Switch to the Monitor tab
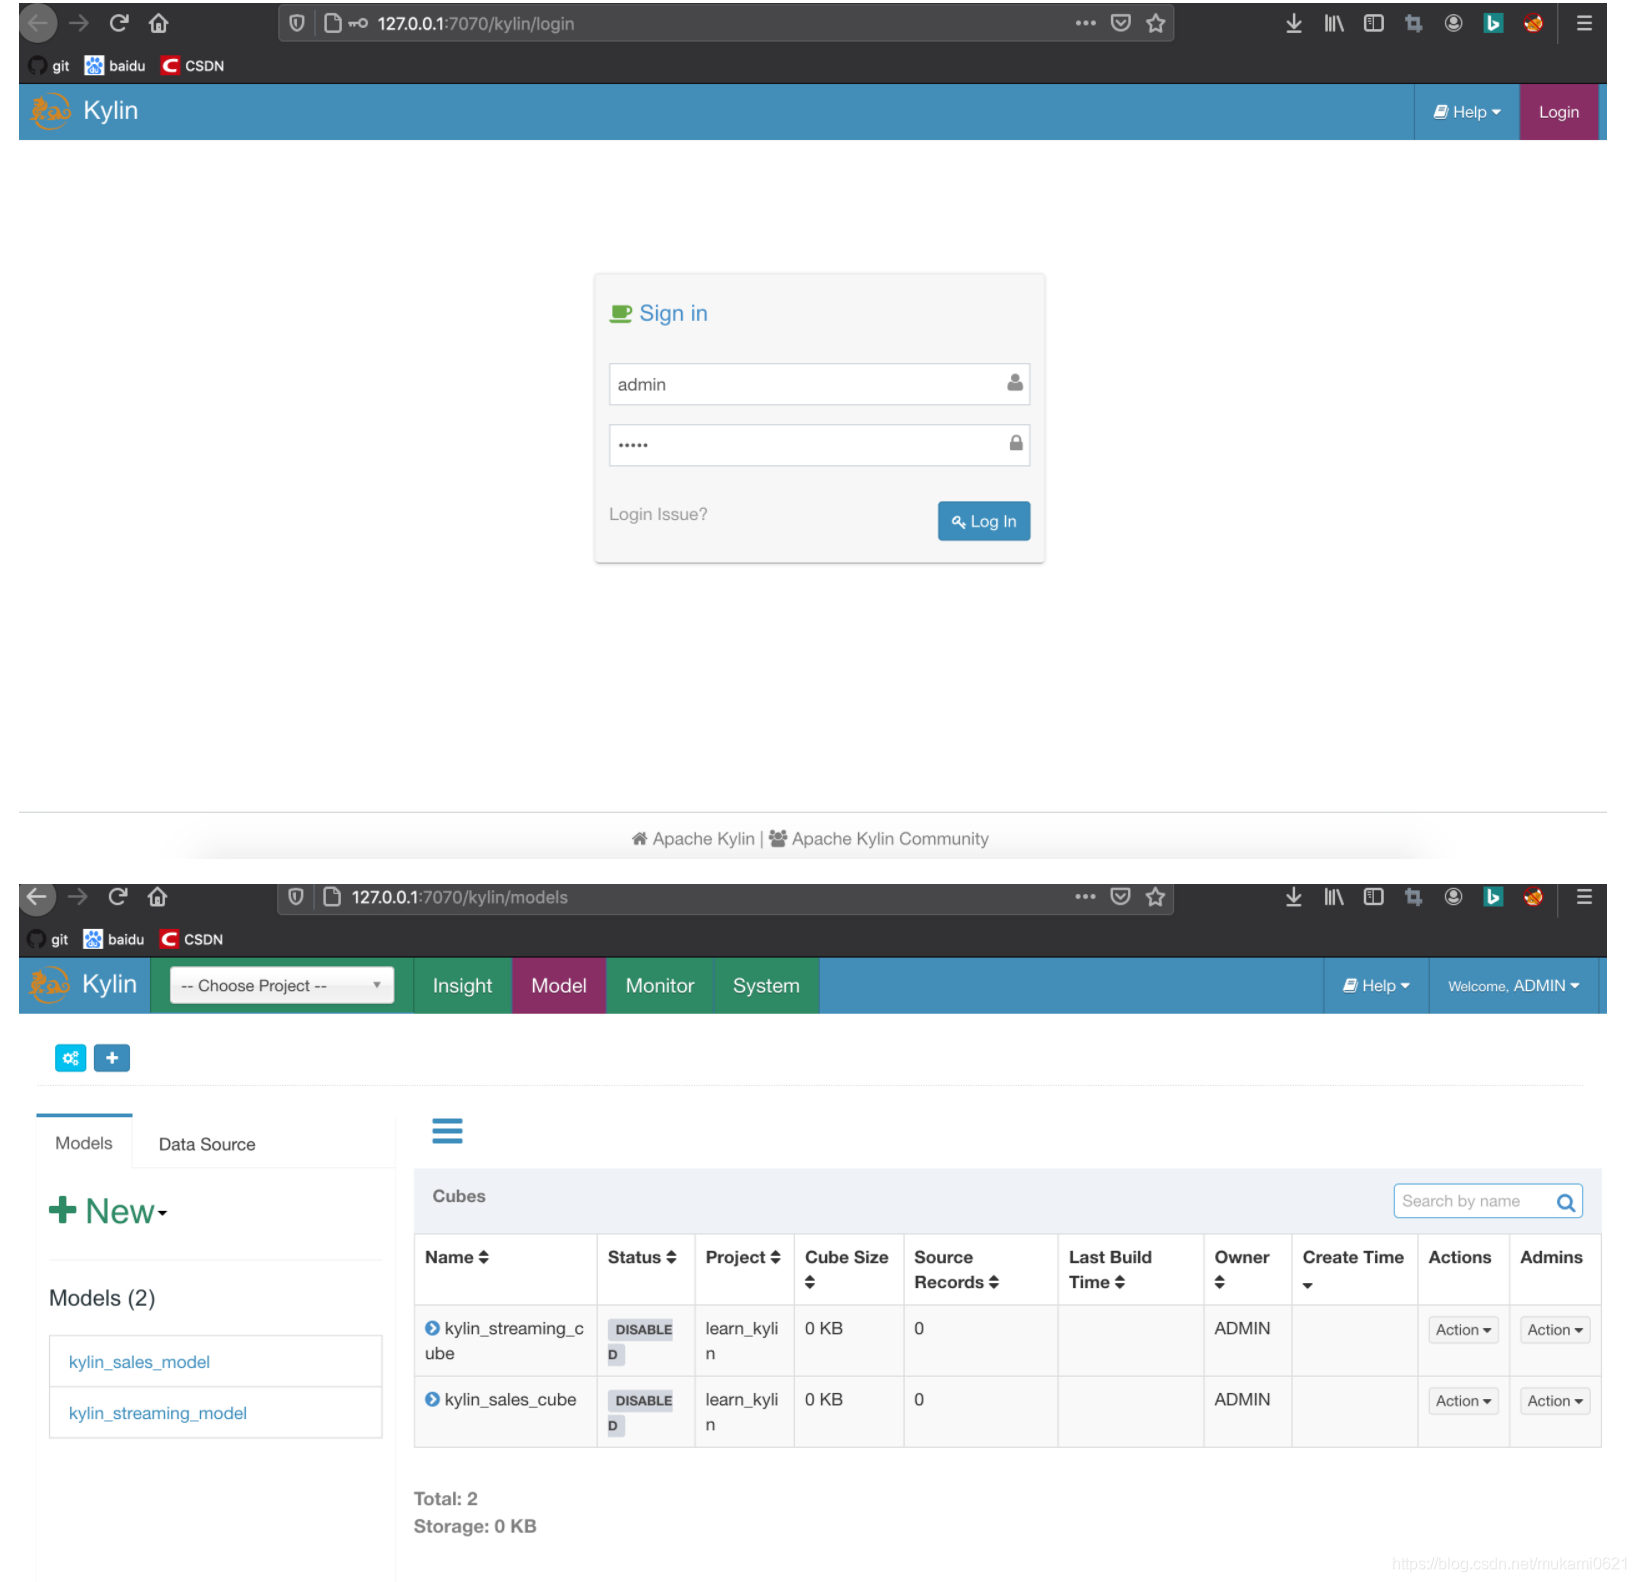1636x1582 pixels. click(660, 986)
